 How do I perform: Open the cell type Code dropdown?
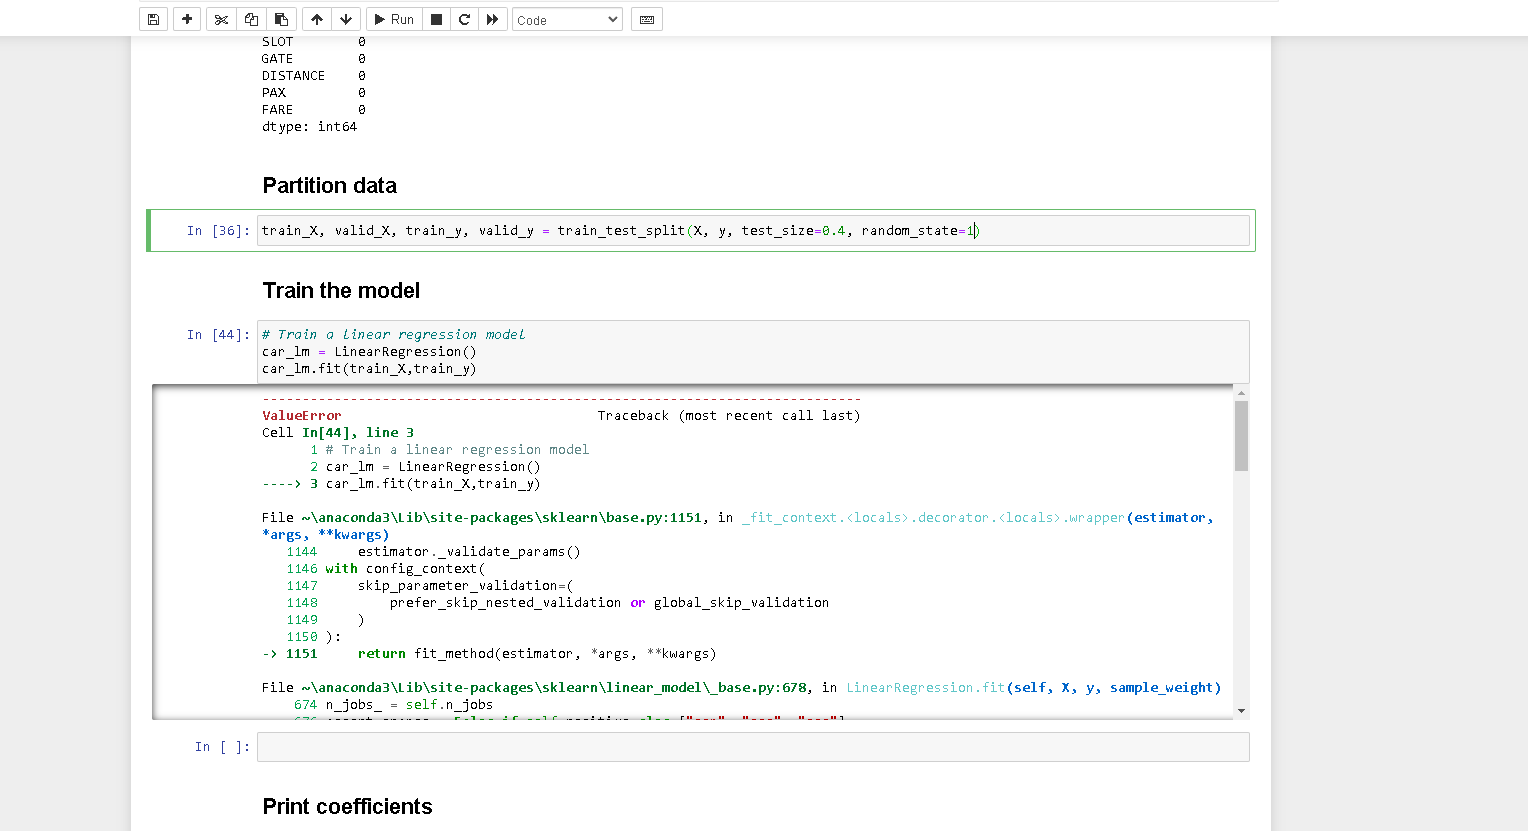point(568,20)
